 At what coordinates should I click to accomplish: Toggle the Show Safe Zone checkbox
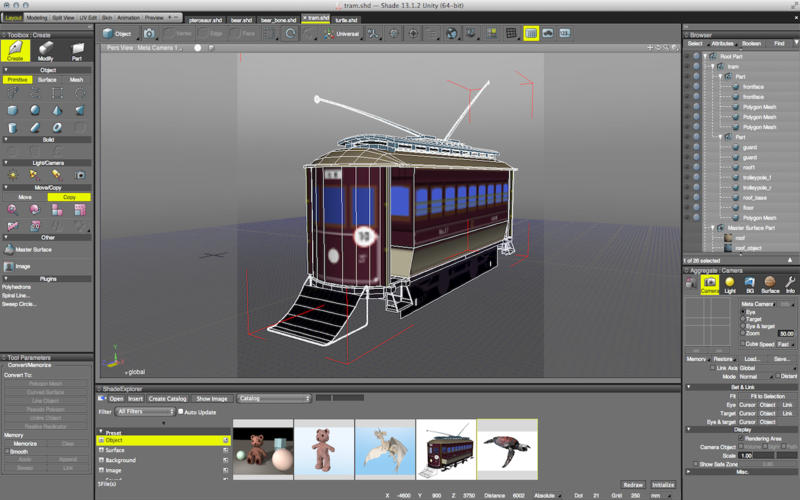pyautogui.click(x=697, y=465)
